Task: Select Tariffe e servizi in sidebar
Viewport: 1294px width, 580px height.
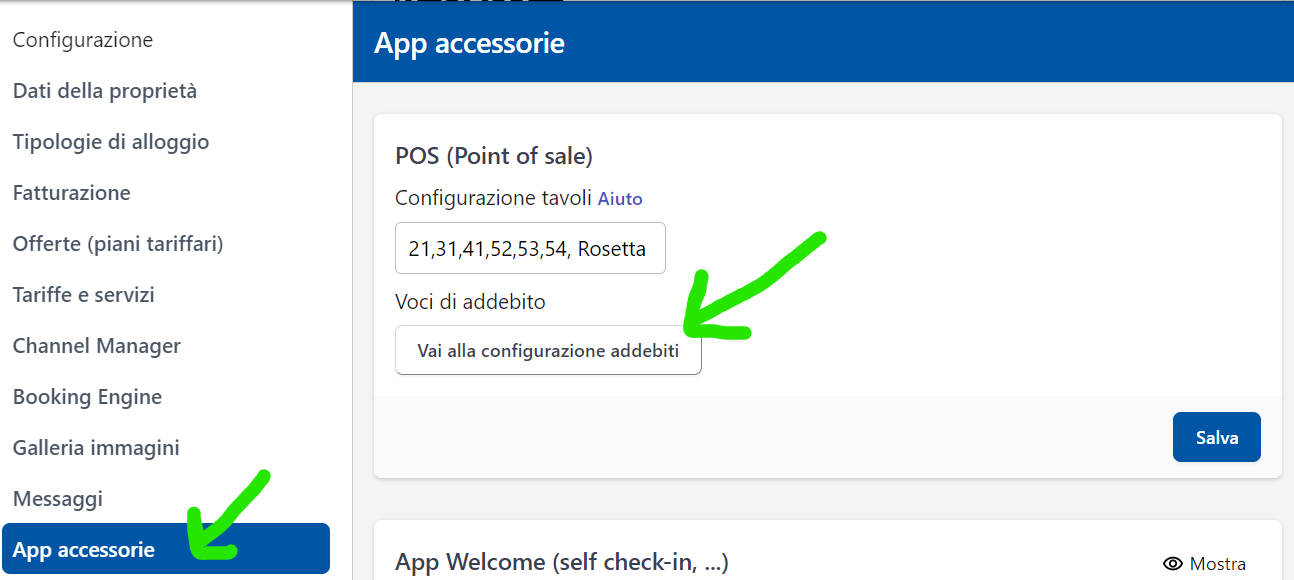Action: (84, 295)
